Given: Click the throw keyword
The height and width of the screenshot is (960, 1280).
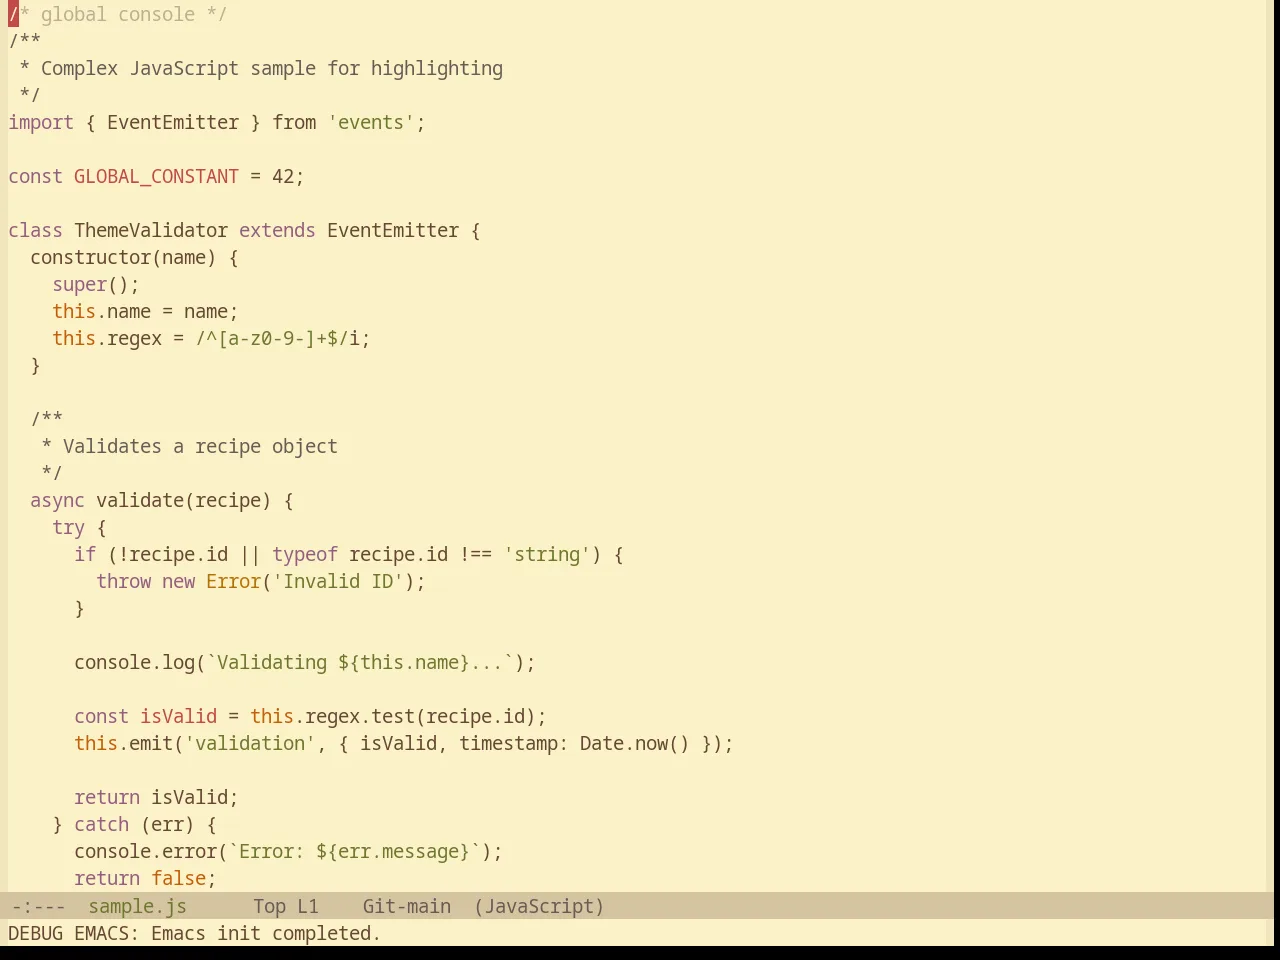Looking at the screenshot, I should point(123,581).
